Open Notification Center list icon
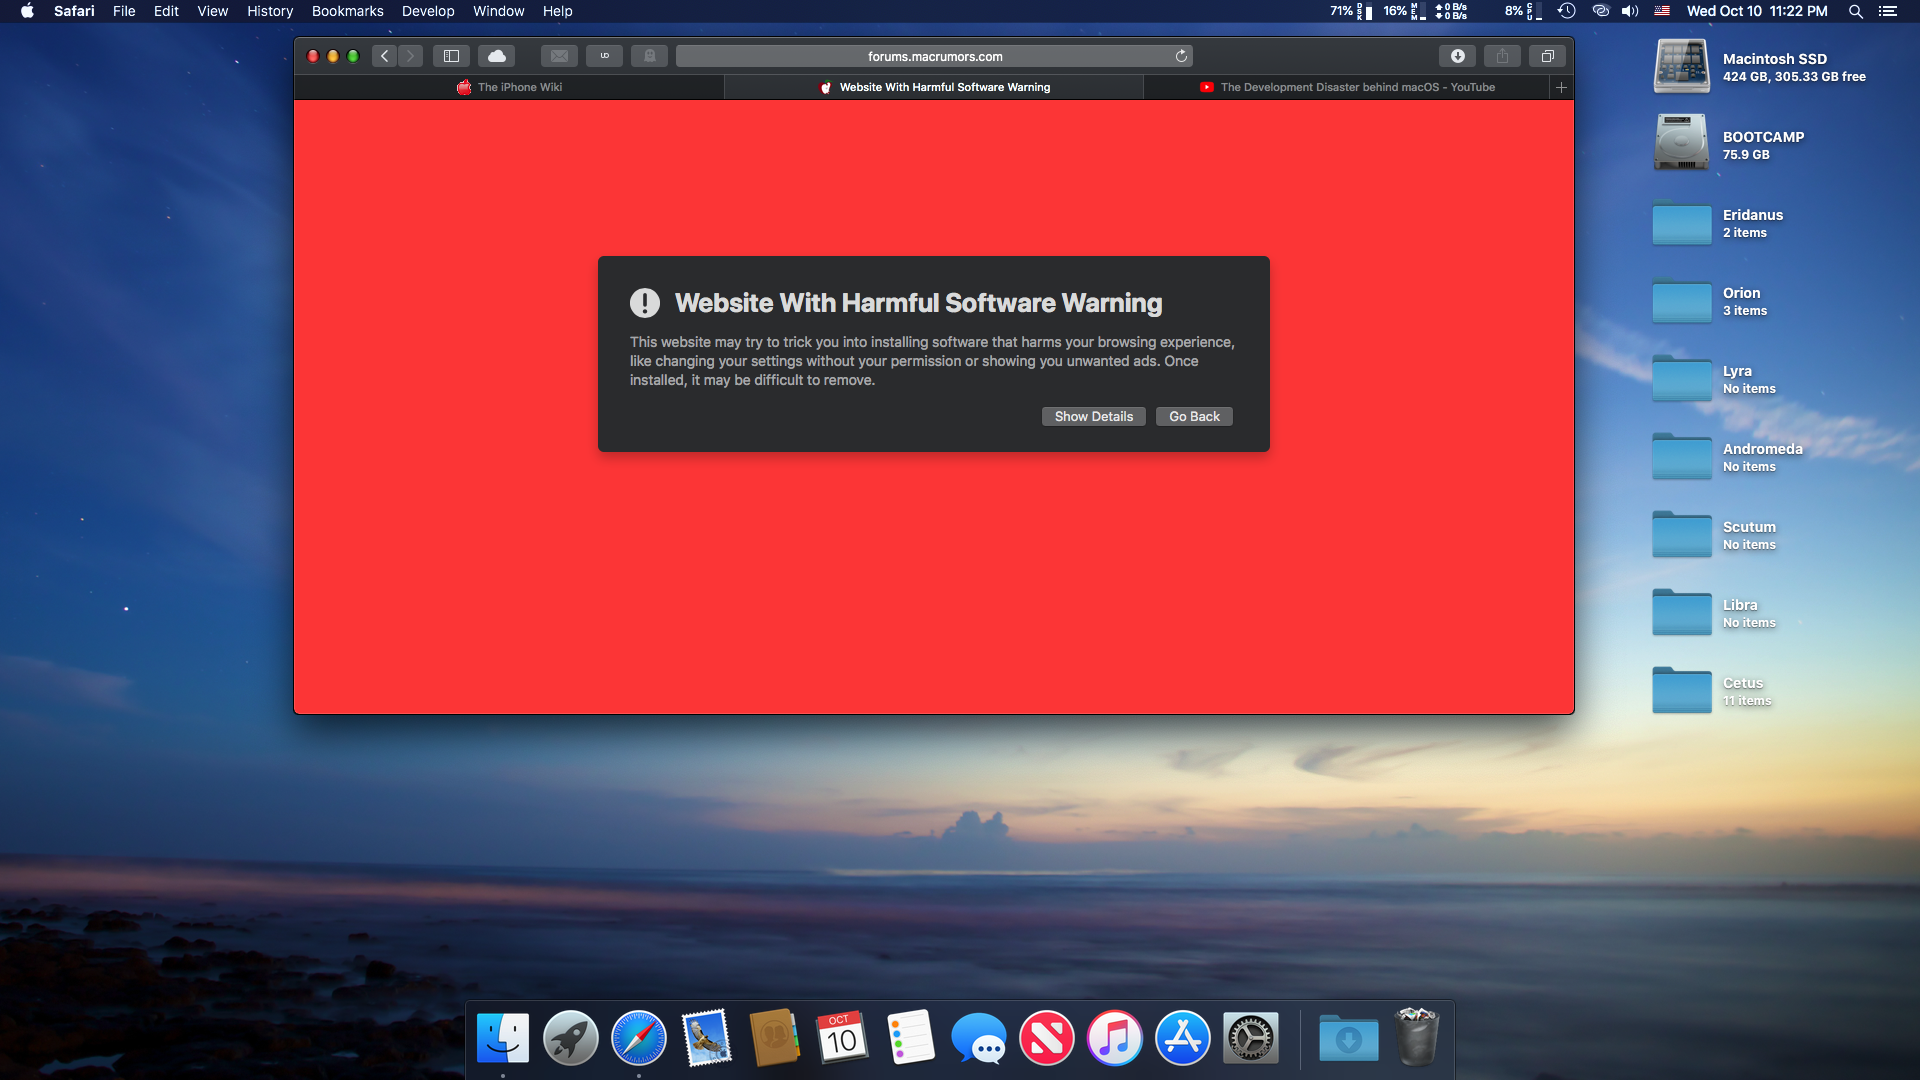Screen dimensions: 1920x1080 pos(1887,11)
